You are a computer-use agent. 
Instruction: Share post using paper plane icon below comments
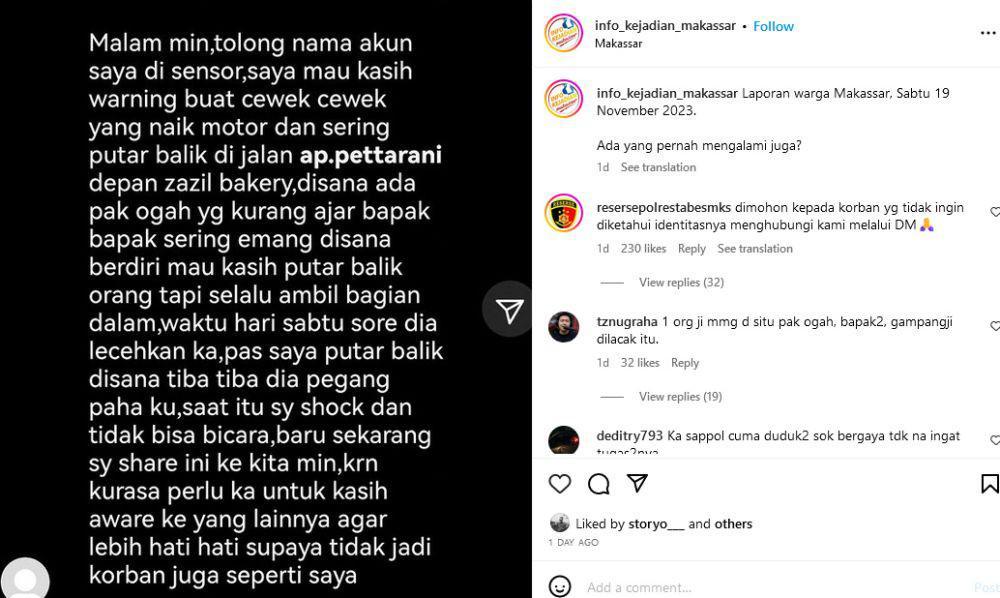(x=637, y=483)
